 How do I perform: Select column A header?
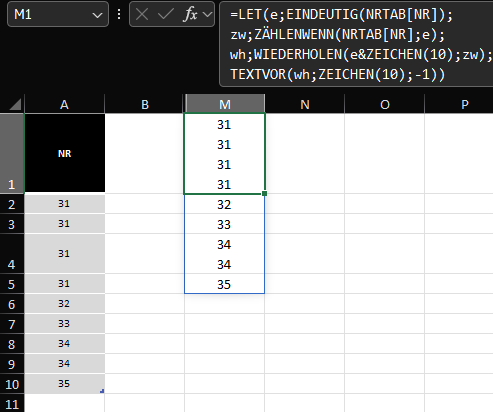click(x=64, y=105)
